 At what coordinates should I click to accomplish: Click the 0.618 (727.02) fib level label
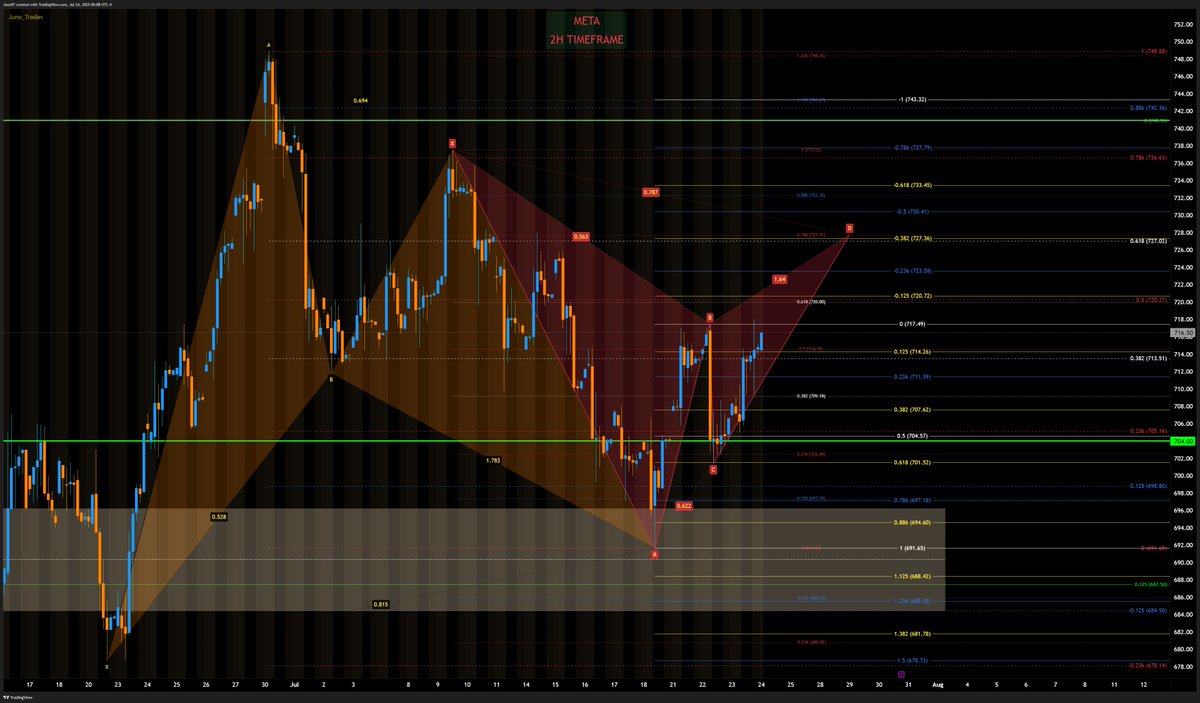click(x=1148, y=241)
